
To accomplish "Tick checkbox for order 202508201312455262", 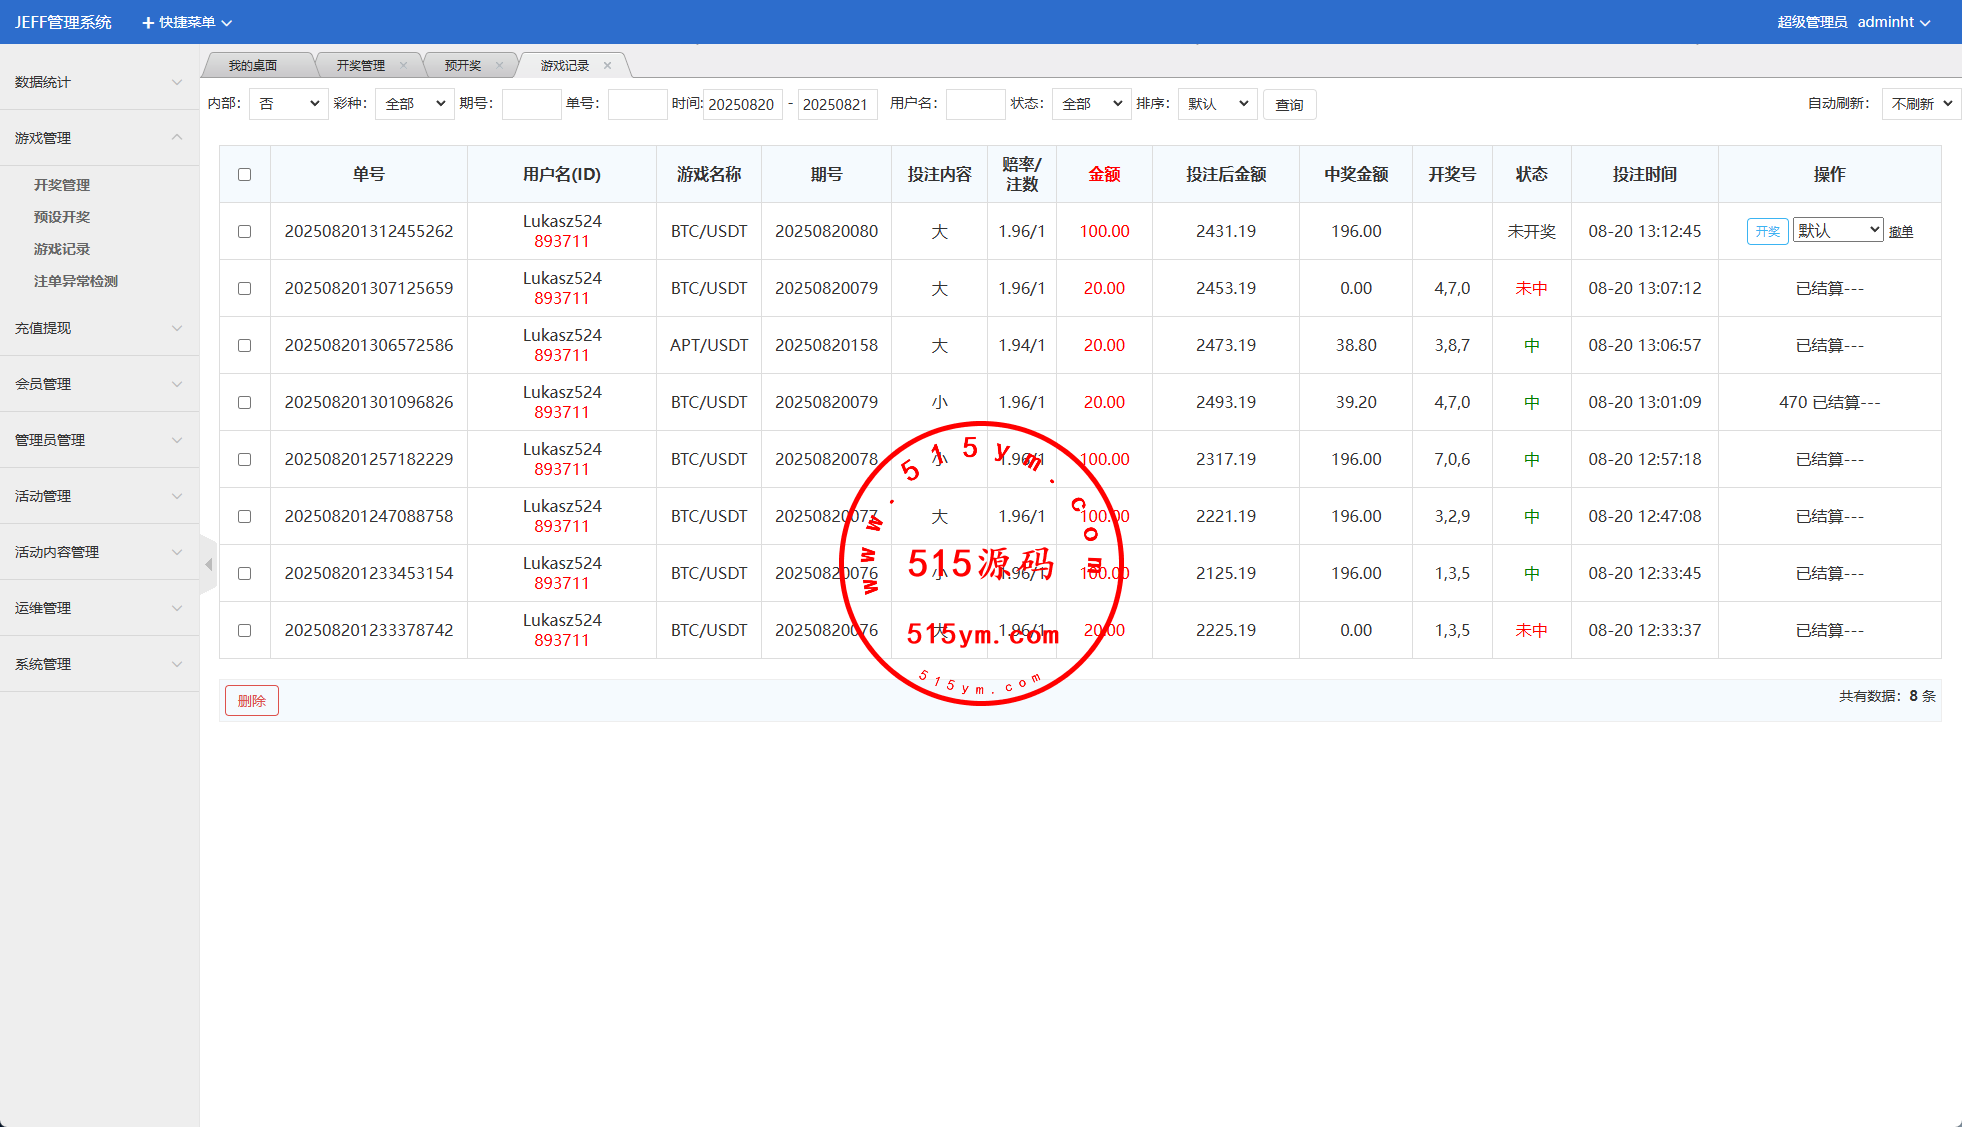I will point(244,232).
